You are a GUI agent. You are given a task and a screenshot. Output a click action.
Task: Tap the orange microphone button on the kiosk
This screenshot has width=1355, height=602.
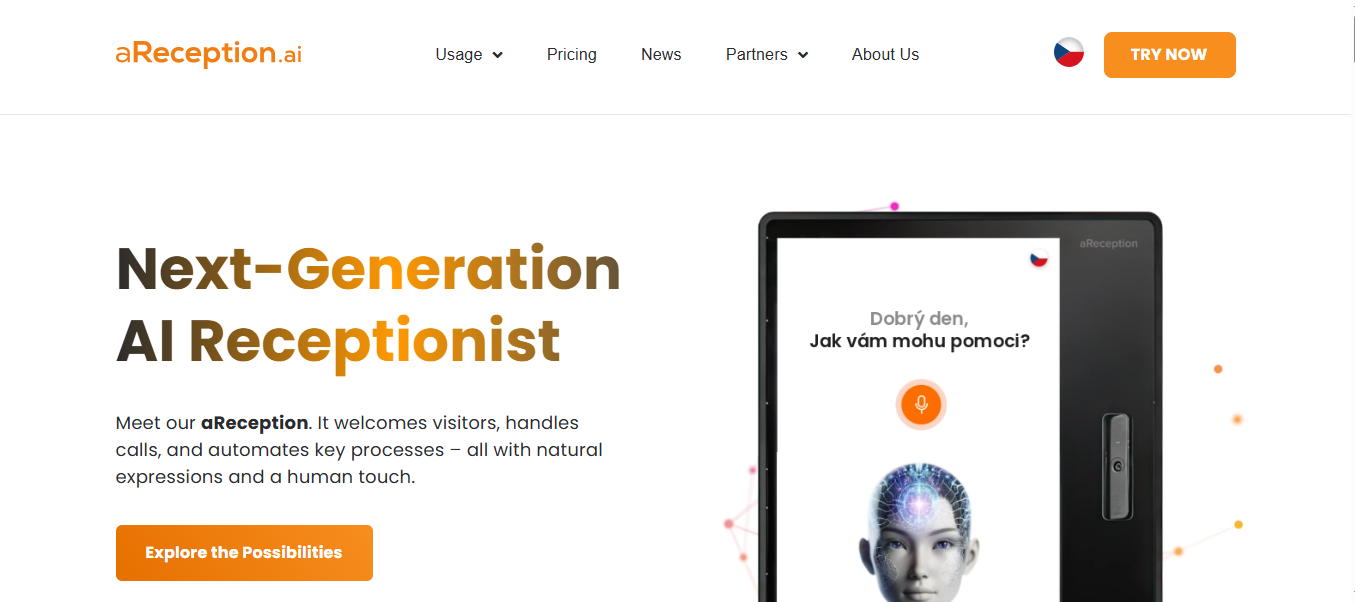pyautogui.click(x=921, y=405)
